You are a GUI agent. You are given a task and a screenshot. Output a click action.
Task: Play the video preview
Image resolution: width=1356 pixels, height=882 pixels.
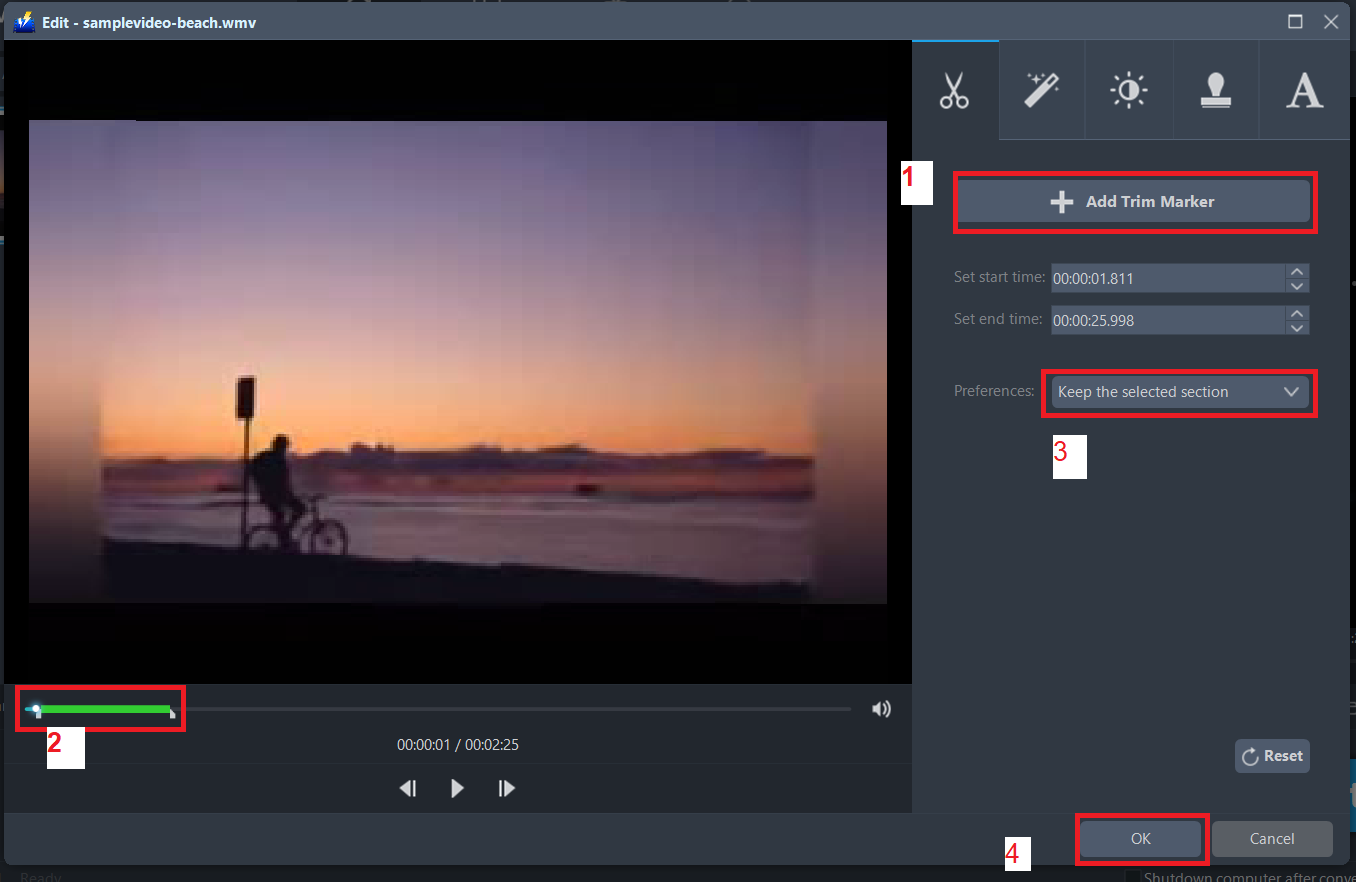pyautogui.click(x=457, y=788)
